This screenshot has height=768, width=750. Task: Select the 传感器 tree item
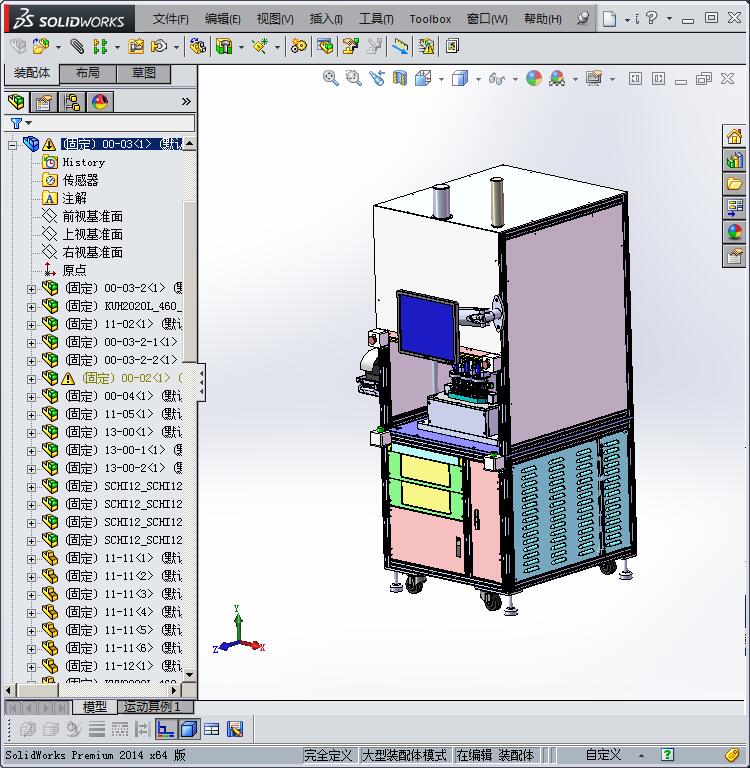tap(80, 180)
